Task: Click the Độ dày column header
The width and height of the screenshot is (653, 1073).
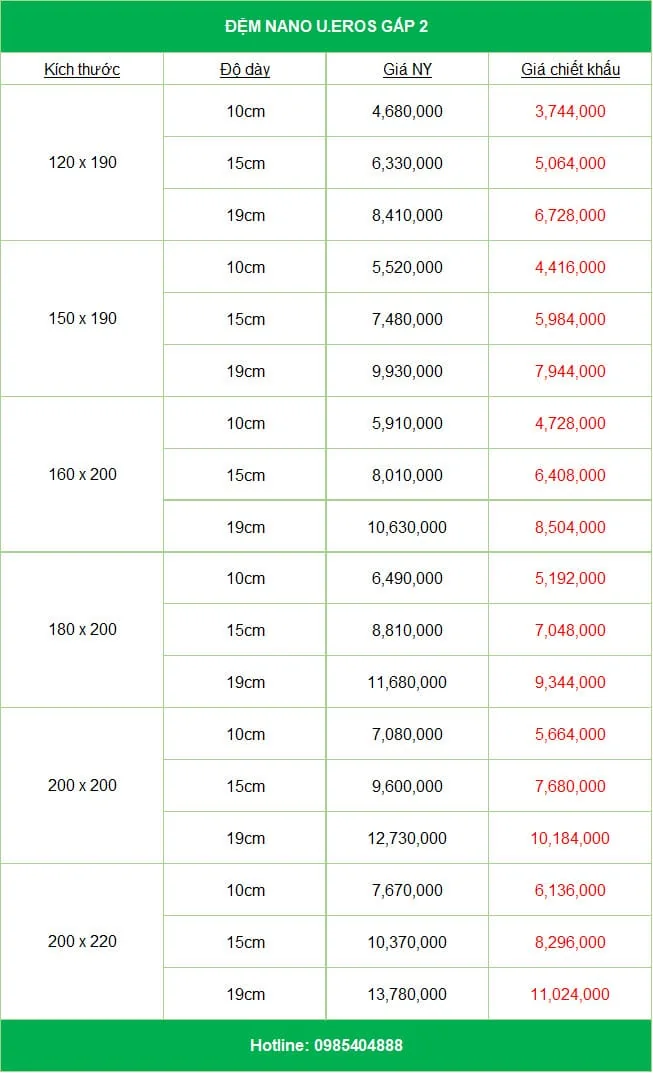Action: point(245,70)
